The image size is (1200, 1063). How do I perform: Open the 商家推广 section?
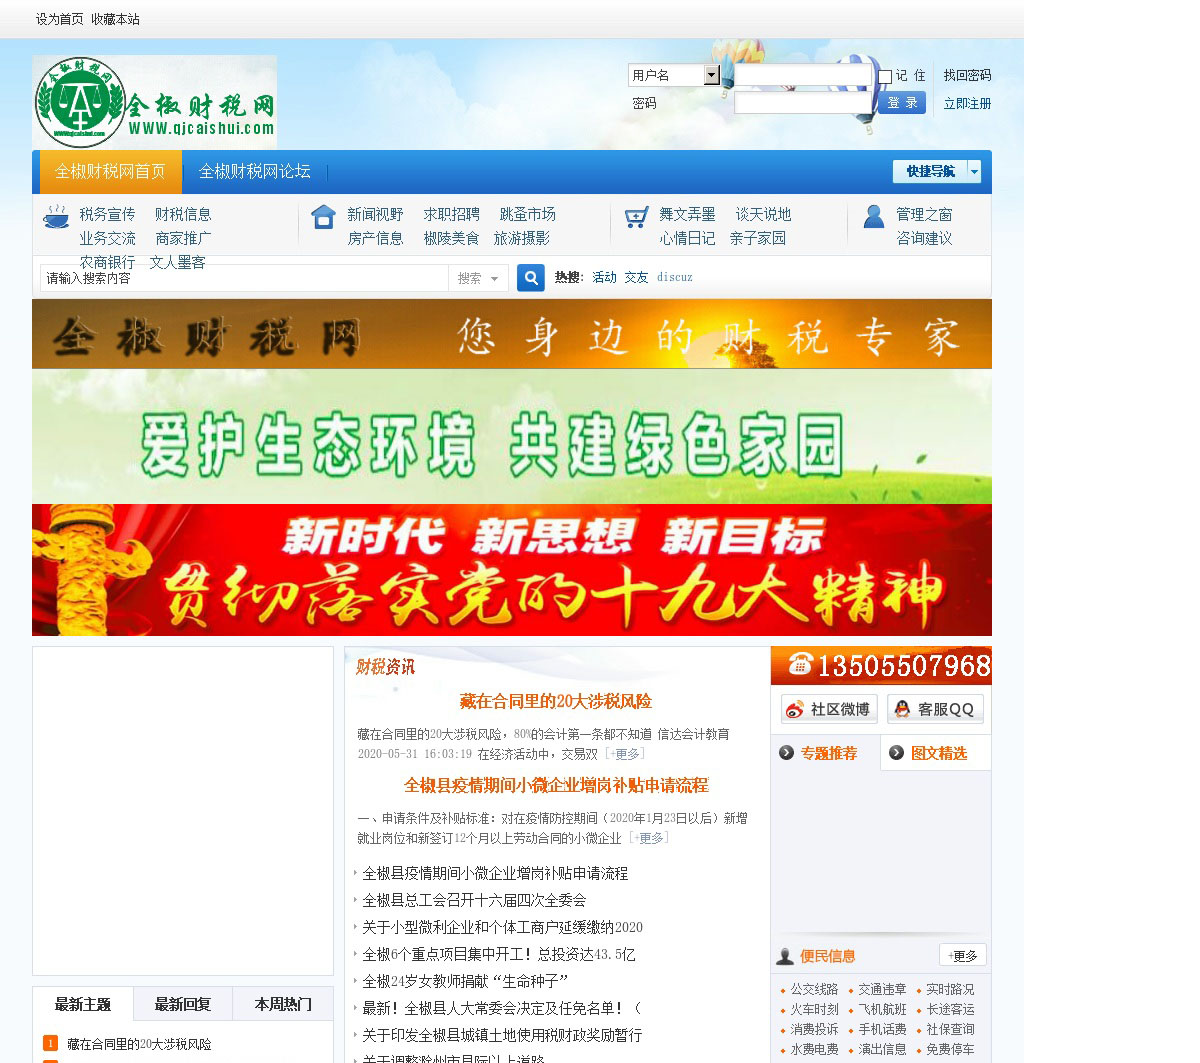tap(183, 238)
